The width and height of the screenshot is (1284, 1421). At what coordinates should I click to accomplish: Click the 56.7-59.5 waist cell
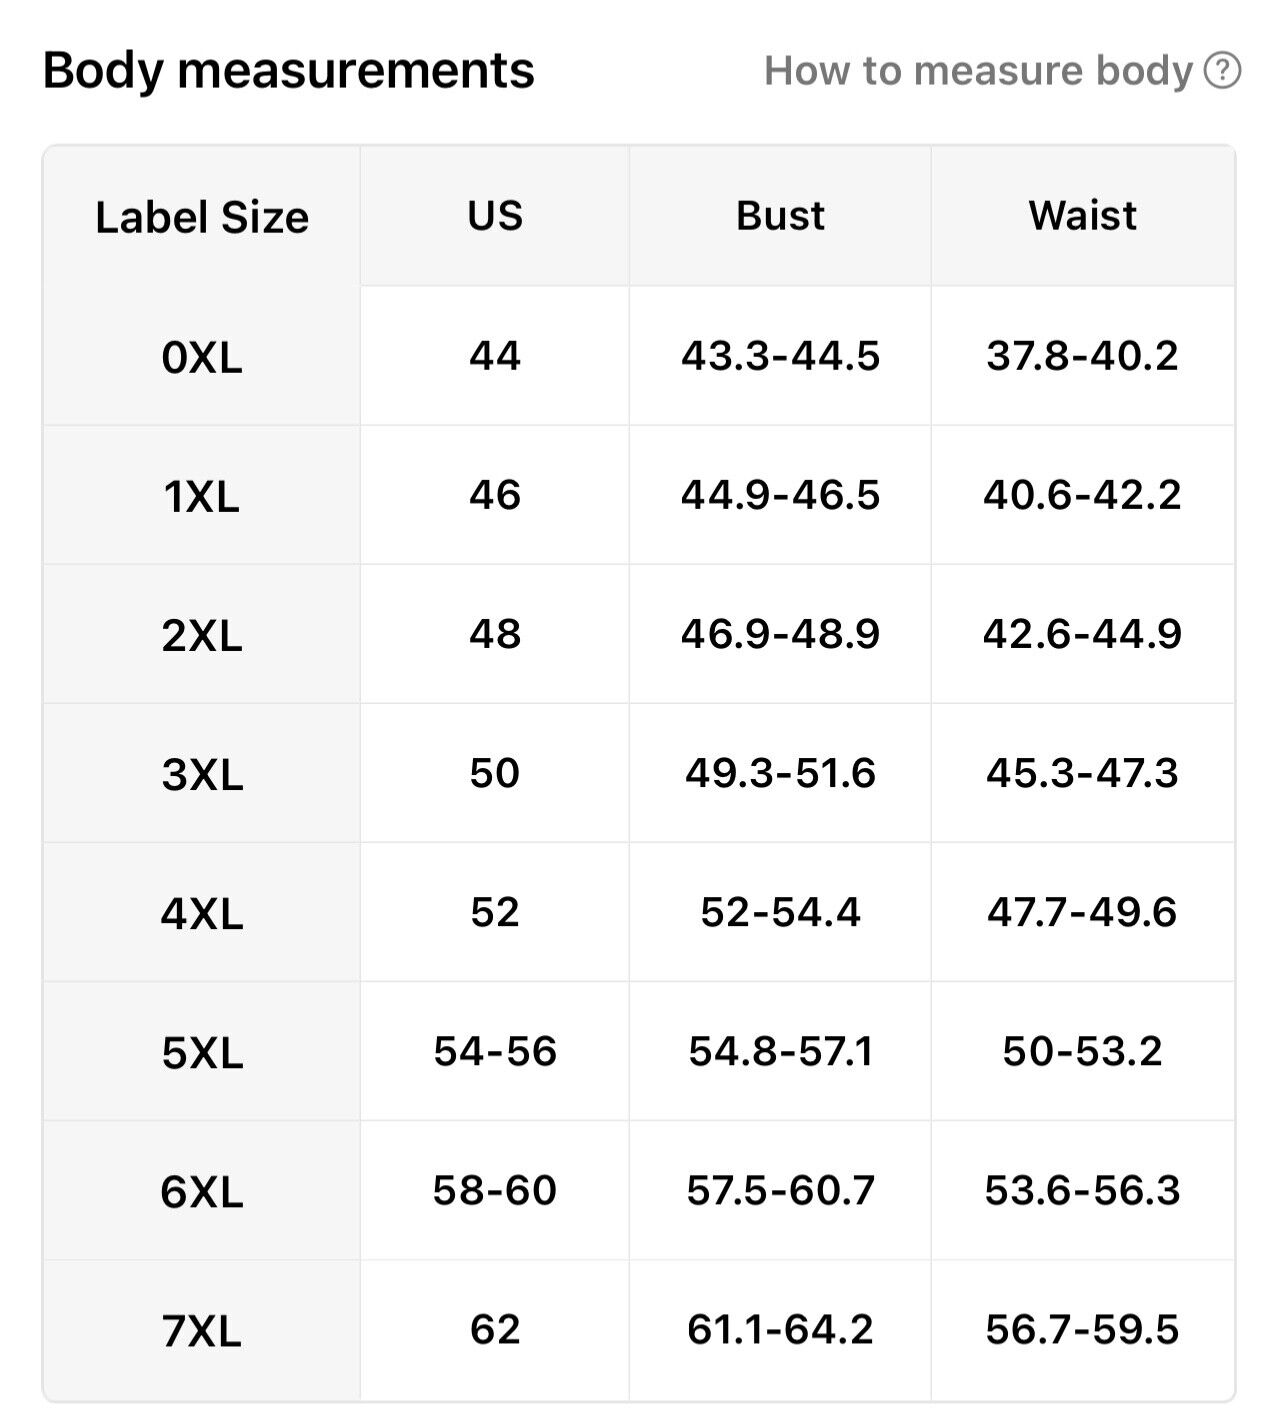(1083, 1329)
